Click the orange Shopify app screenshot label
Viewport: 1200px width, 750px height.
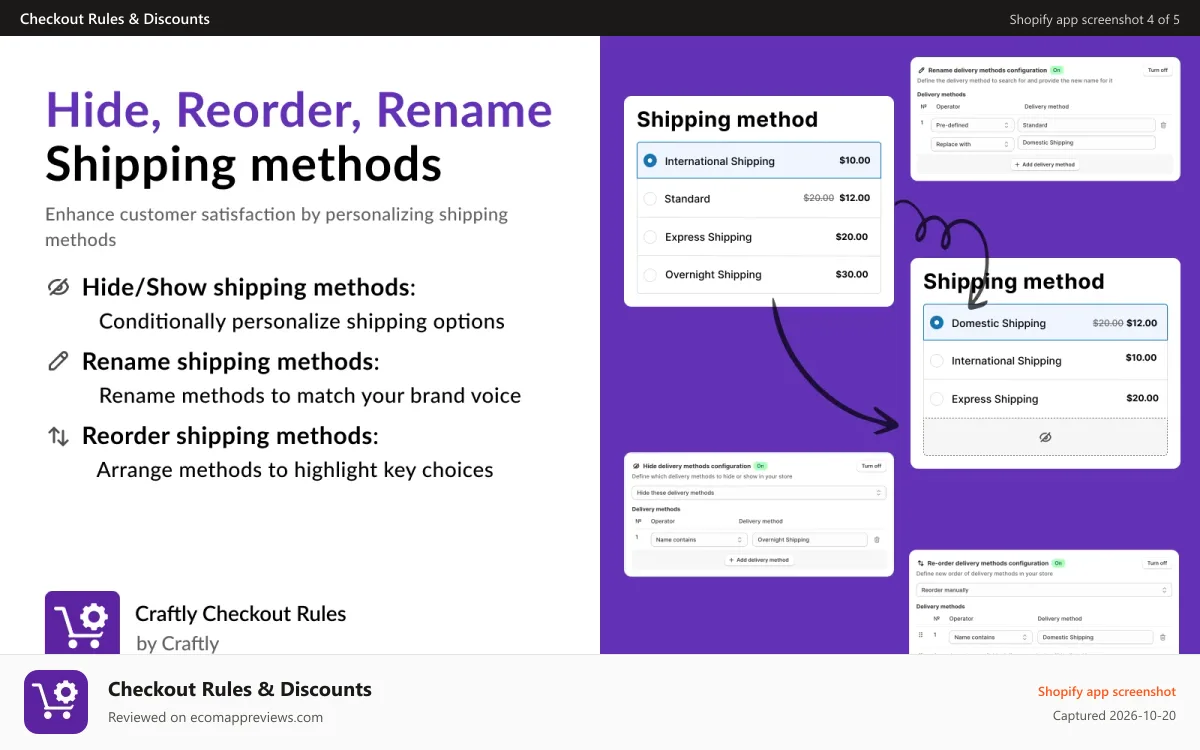tap(1107, 691)
